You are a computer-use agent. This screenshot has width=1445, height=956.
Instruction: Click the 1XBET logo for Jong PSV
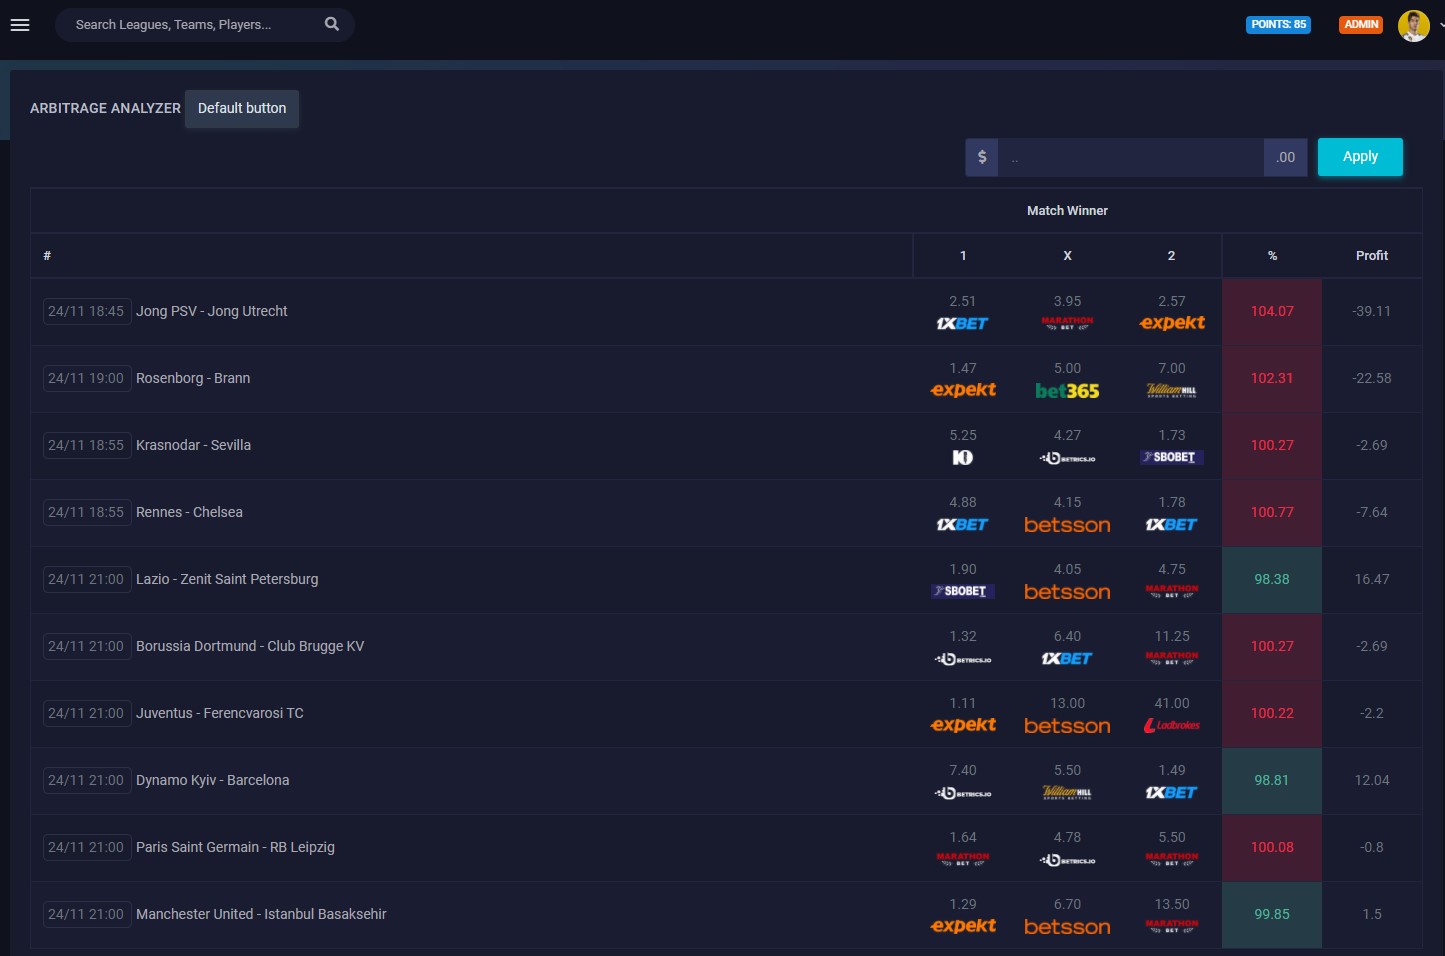point(962,324)
